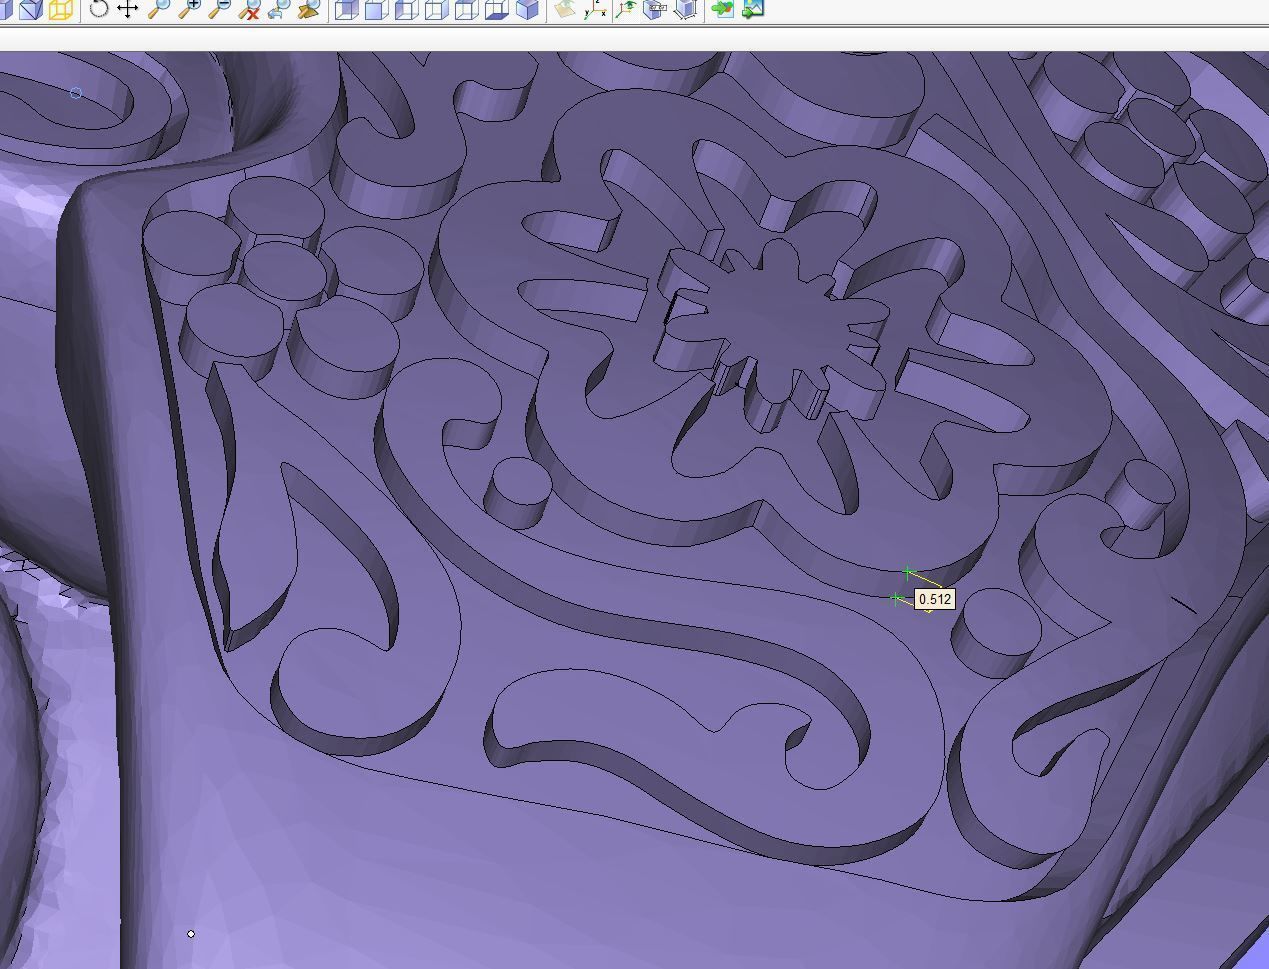1269x969 pixels.
Task: Click the picture export icon at toolbar end
Action: [753, 10]
